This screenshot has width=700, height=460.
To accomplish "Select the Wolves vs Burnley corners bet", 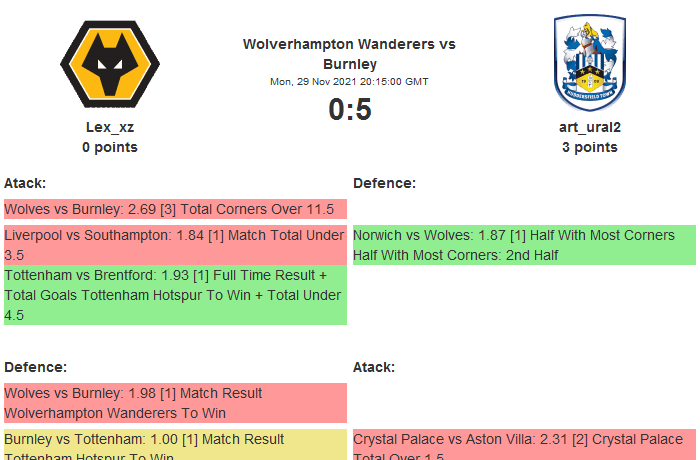I will click(x=175, y=209).
